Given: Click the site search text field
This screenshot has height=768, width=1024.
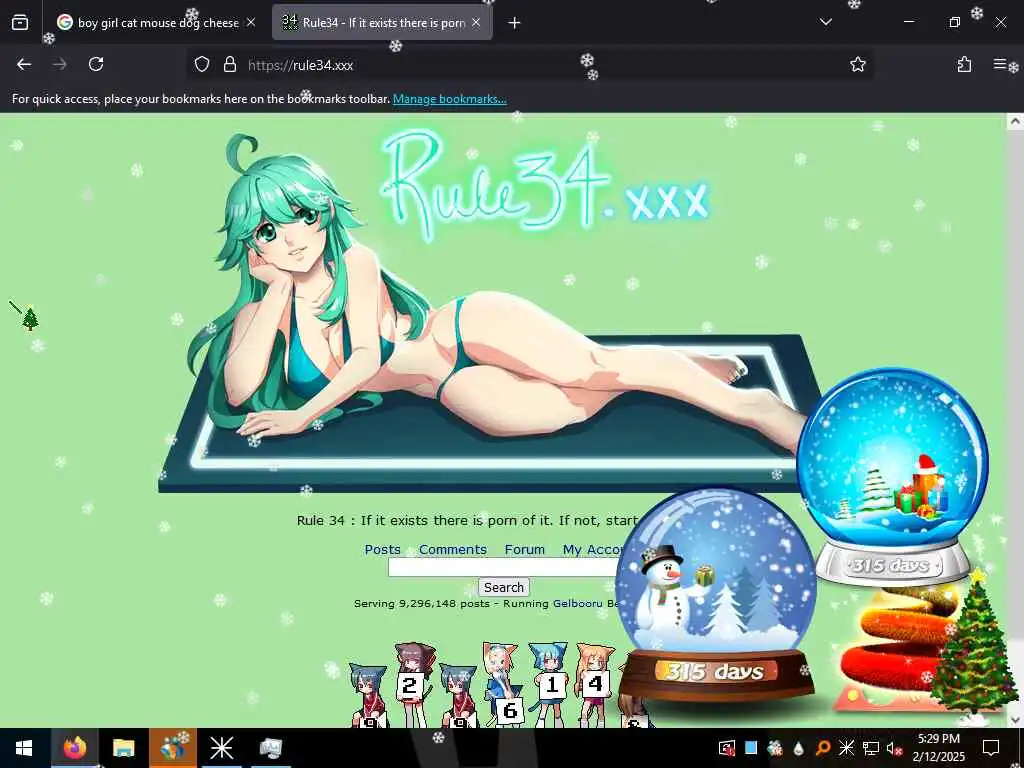Looking at the screenshot, I should pos(503,568).
